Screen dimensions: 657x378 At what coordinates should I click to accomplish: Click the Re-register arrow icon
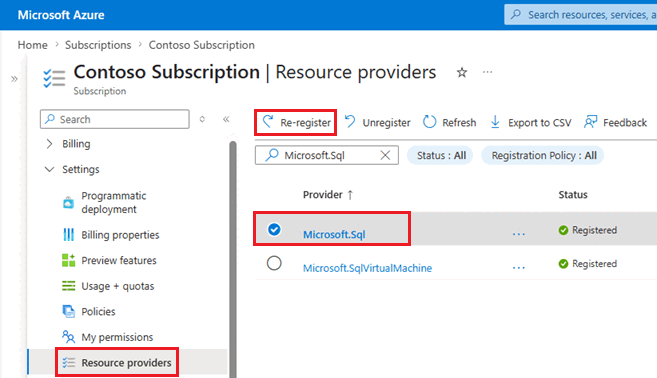[268, 122]
